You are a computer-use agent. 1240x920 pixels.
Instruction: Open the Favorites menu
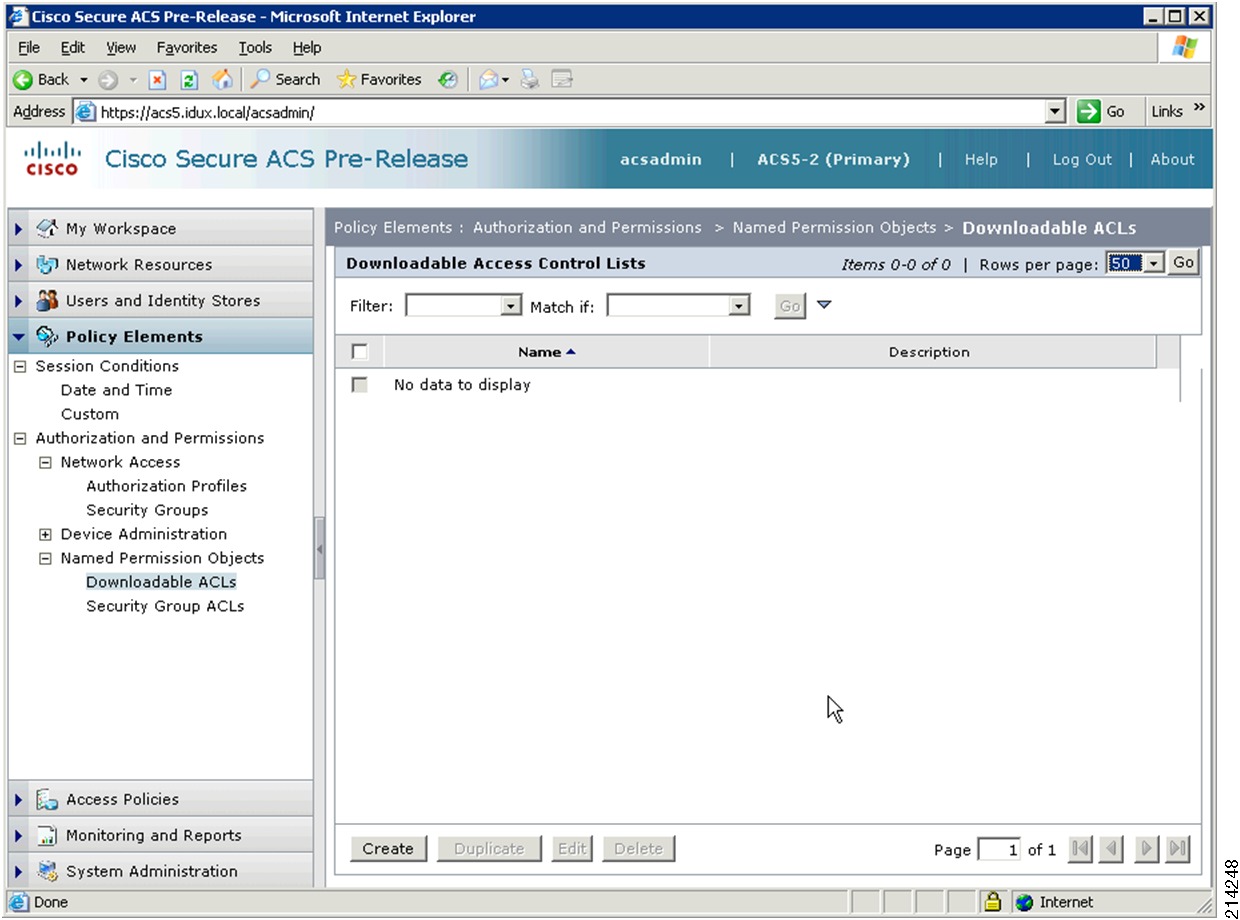click(187, 47)
